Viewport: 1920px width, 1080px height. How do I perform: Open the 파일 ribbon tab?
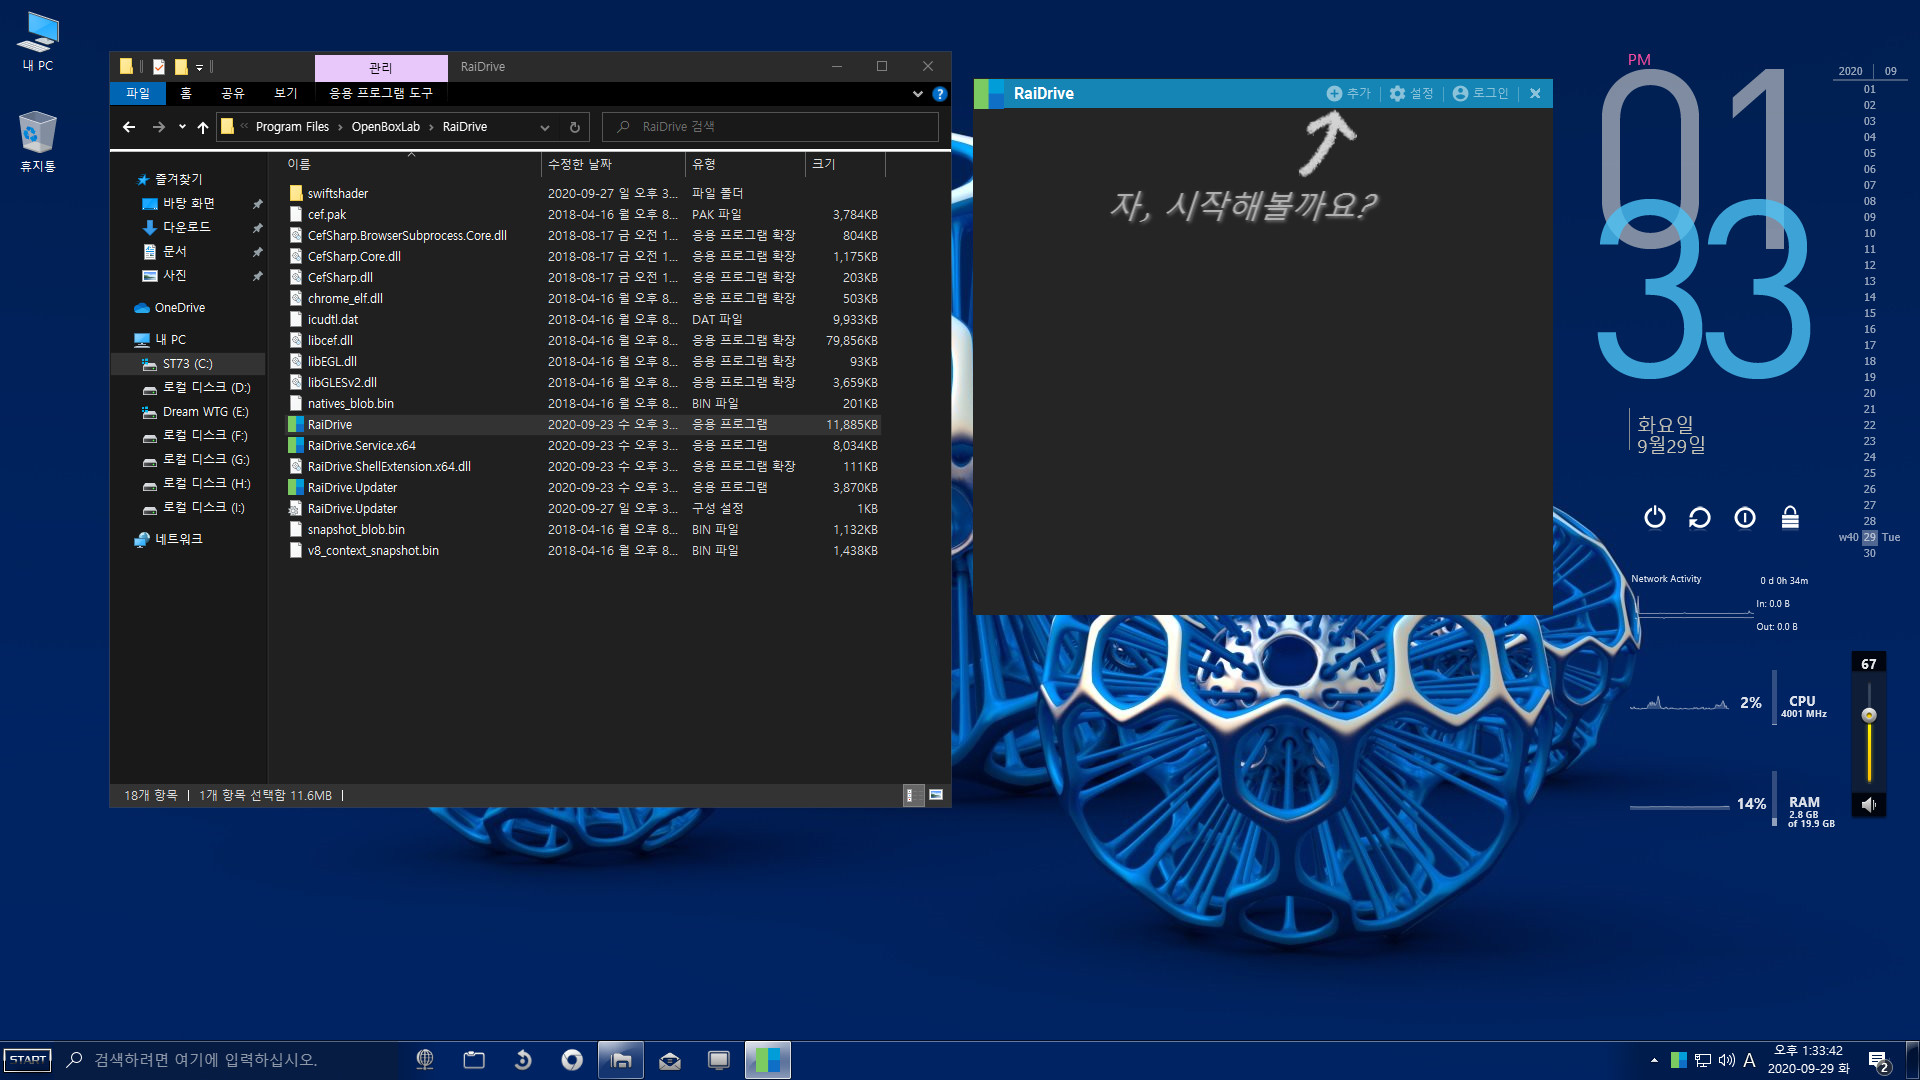pos(138,93)
